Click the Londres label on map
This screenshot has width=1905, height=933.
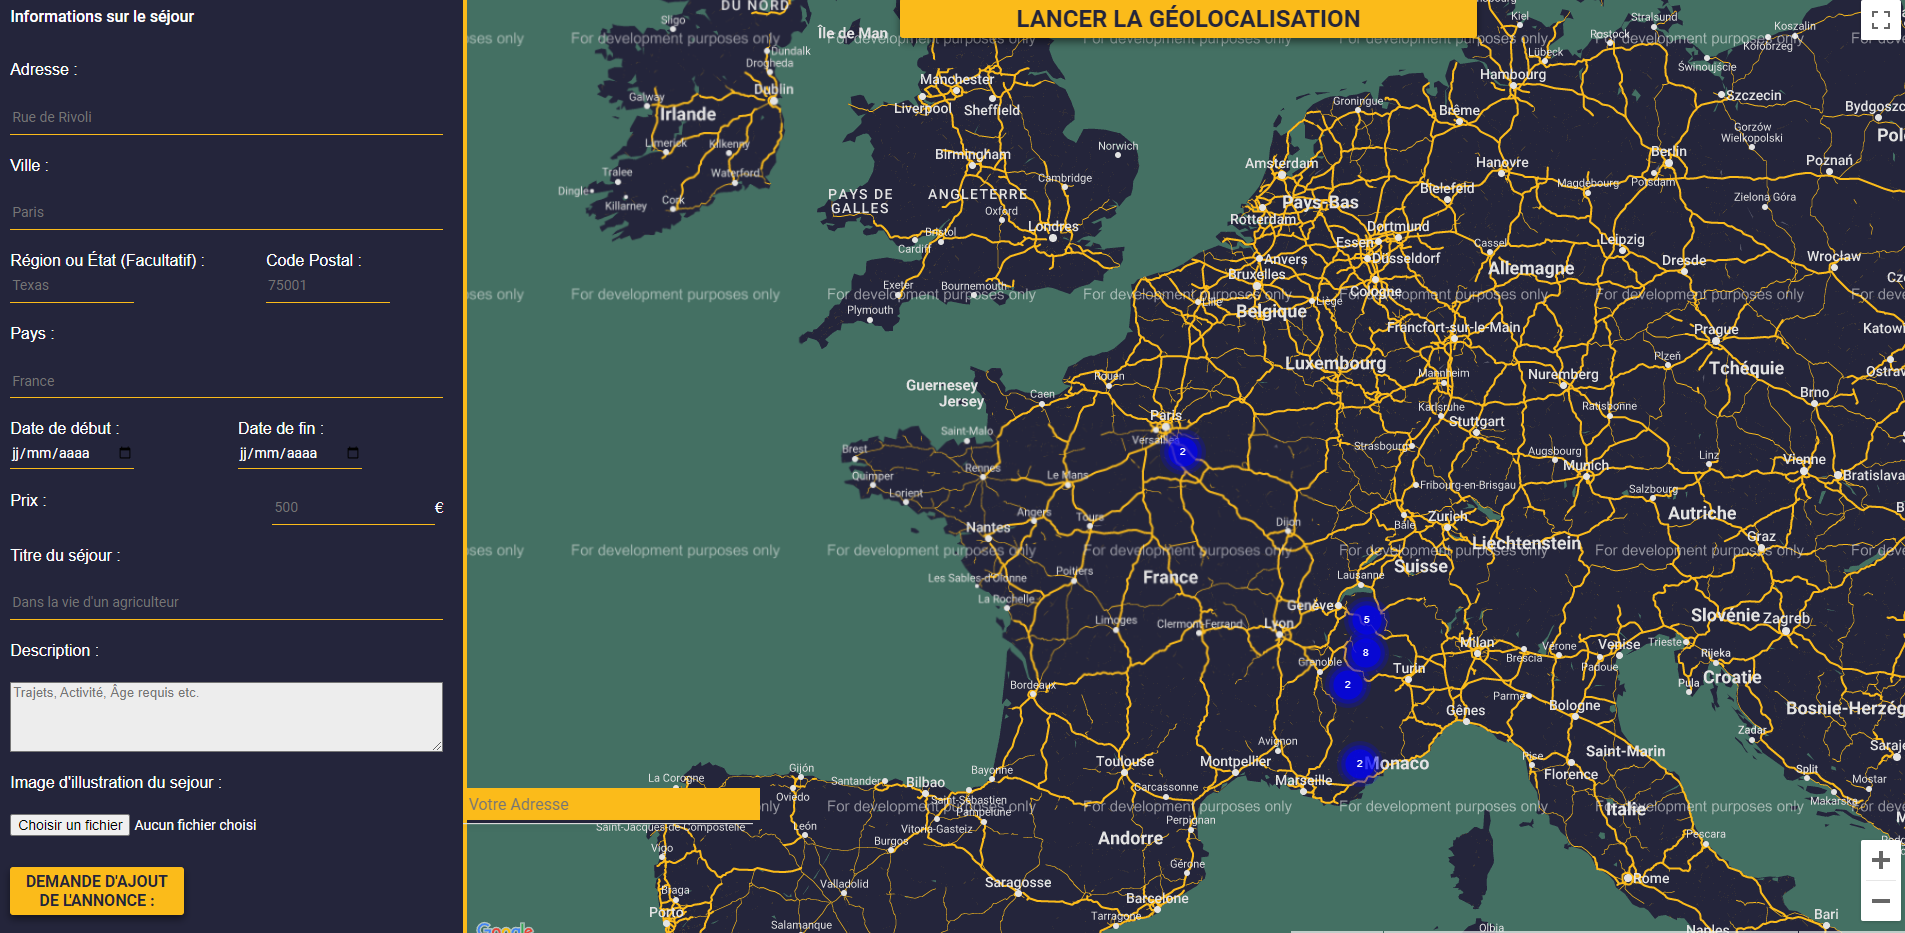click(1053, 227)
